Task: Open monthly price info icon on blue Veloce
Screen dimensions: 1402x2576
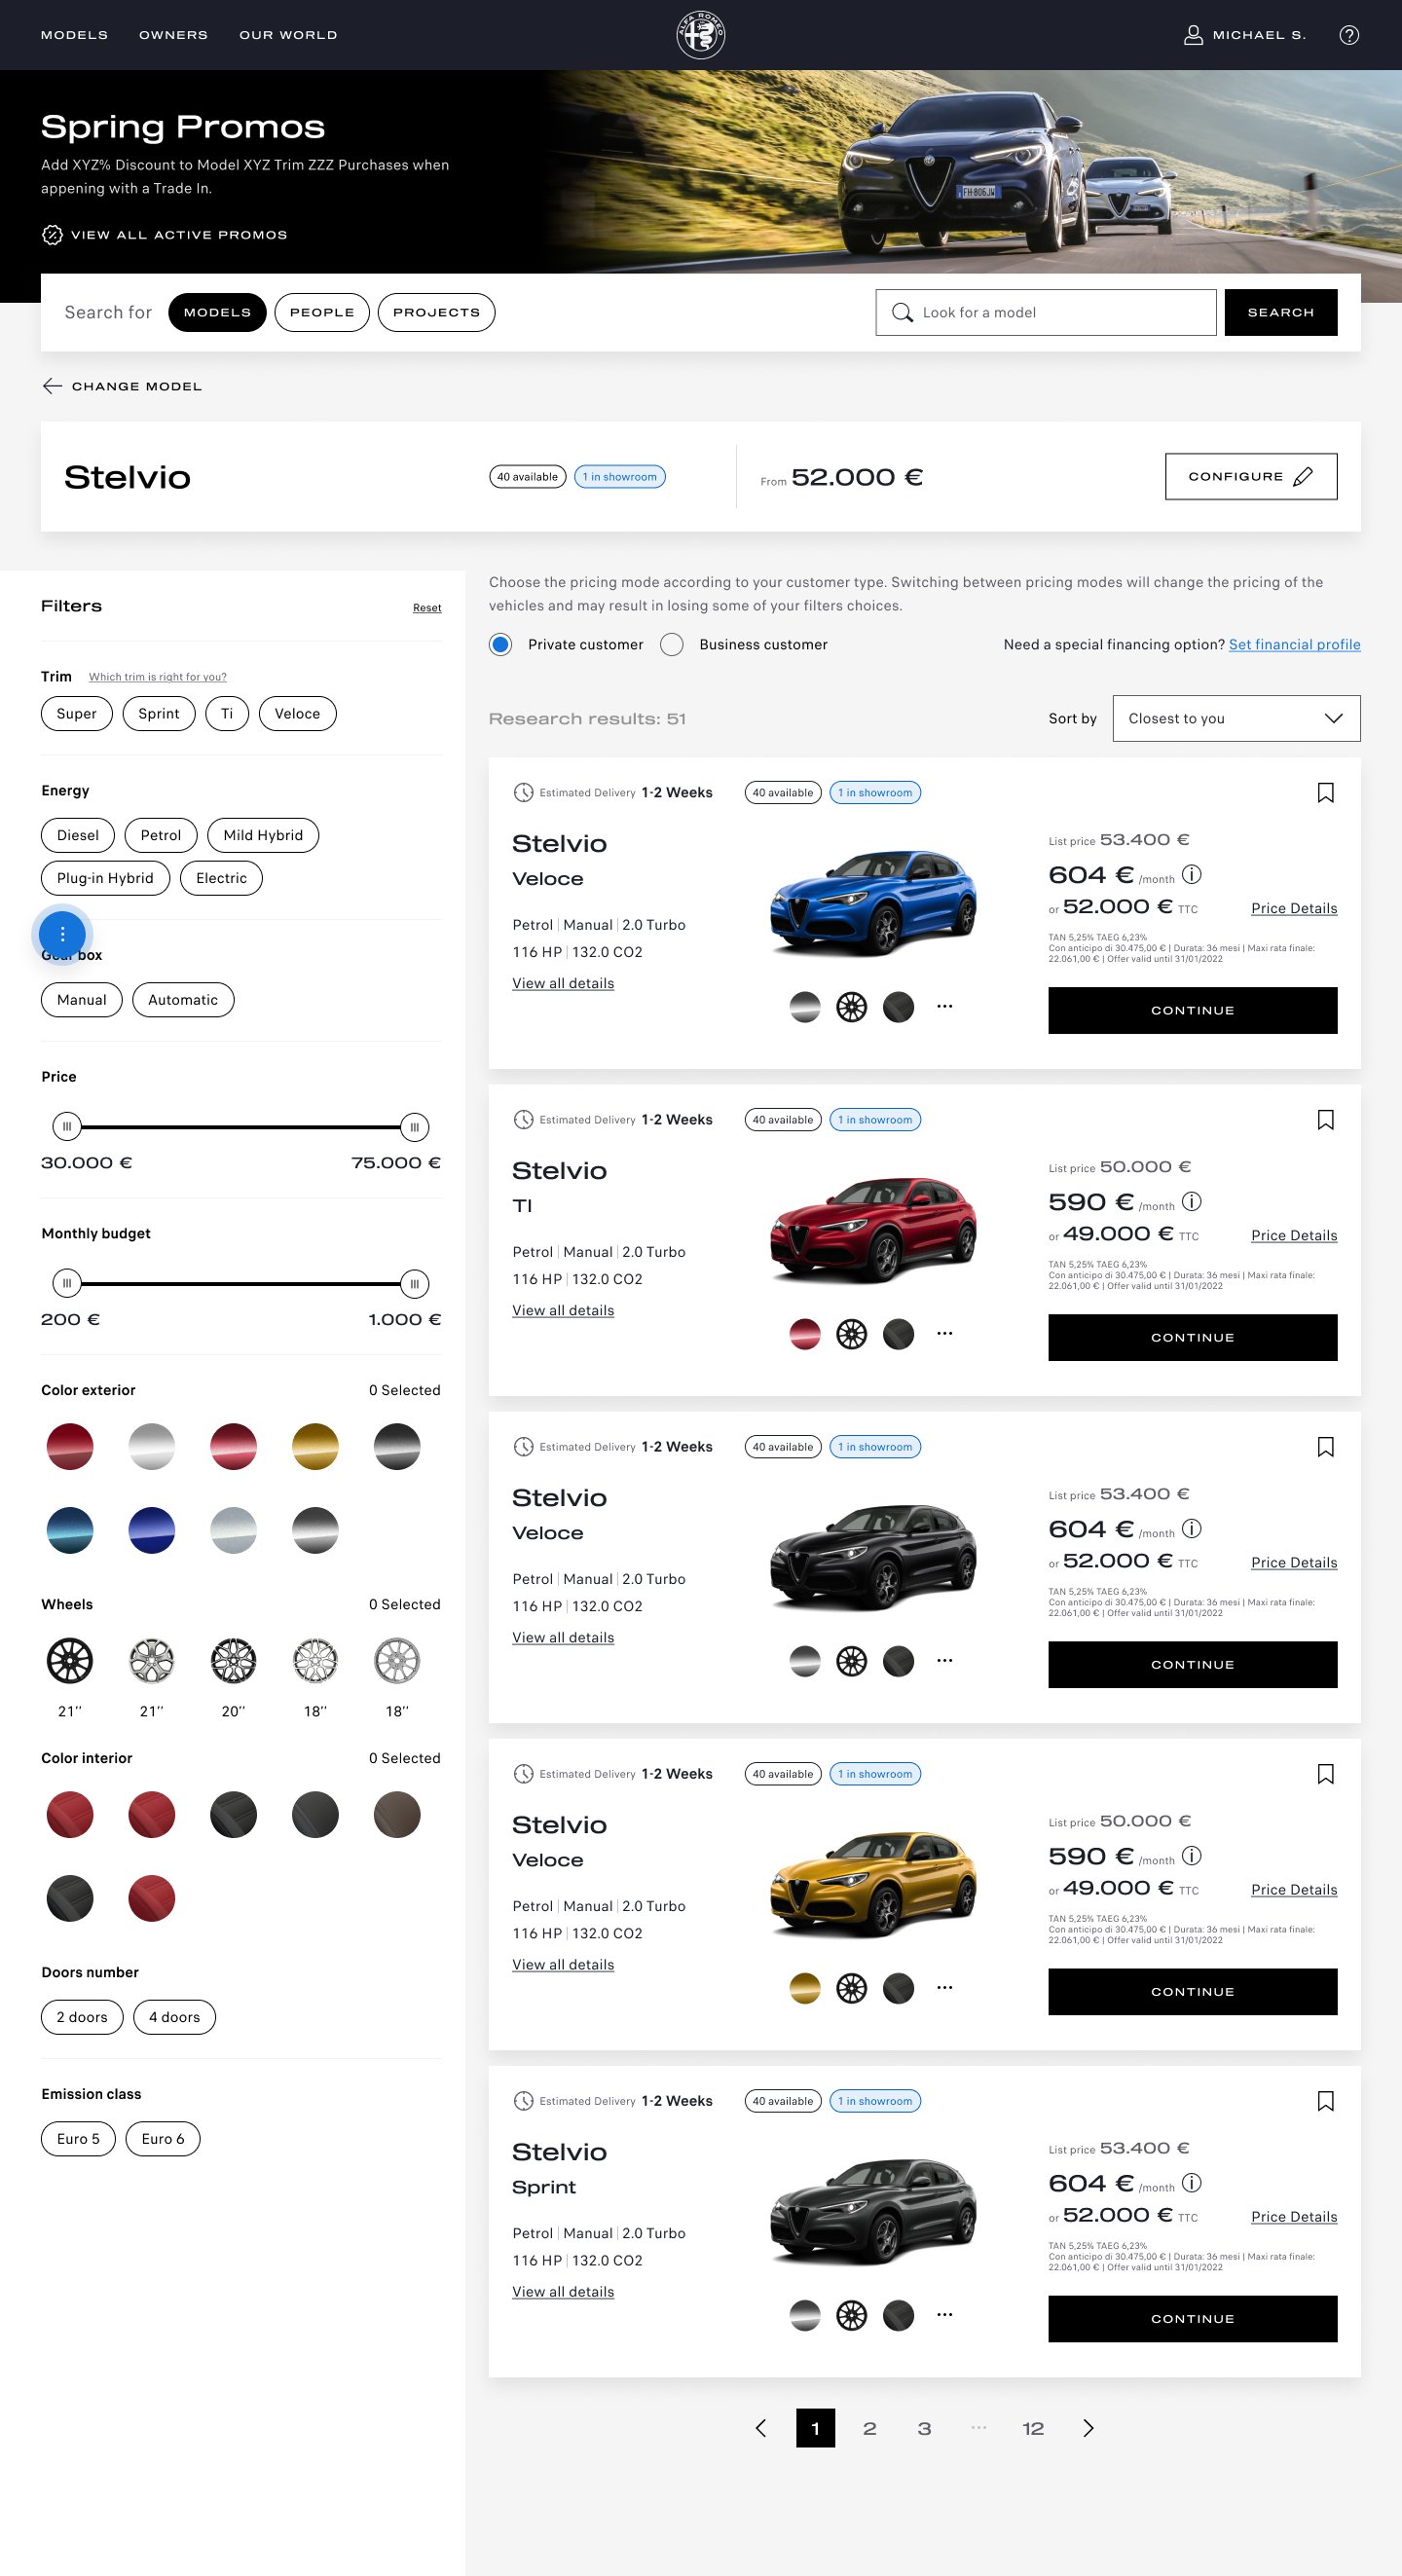Action: [x=1191, y=874]
